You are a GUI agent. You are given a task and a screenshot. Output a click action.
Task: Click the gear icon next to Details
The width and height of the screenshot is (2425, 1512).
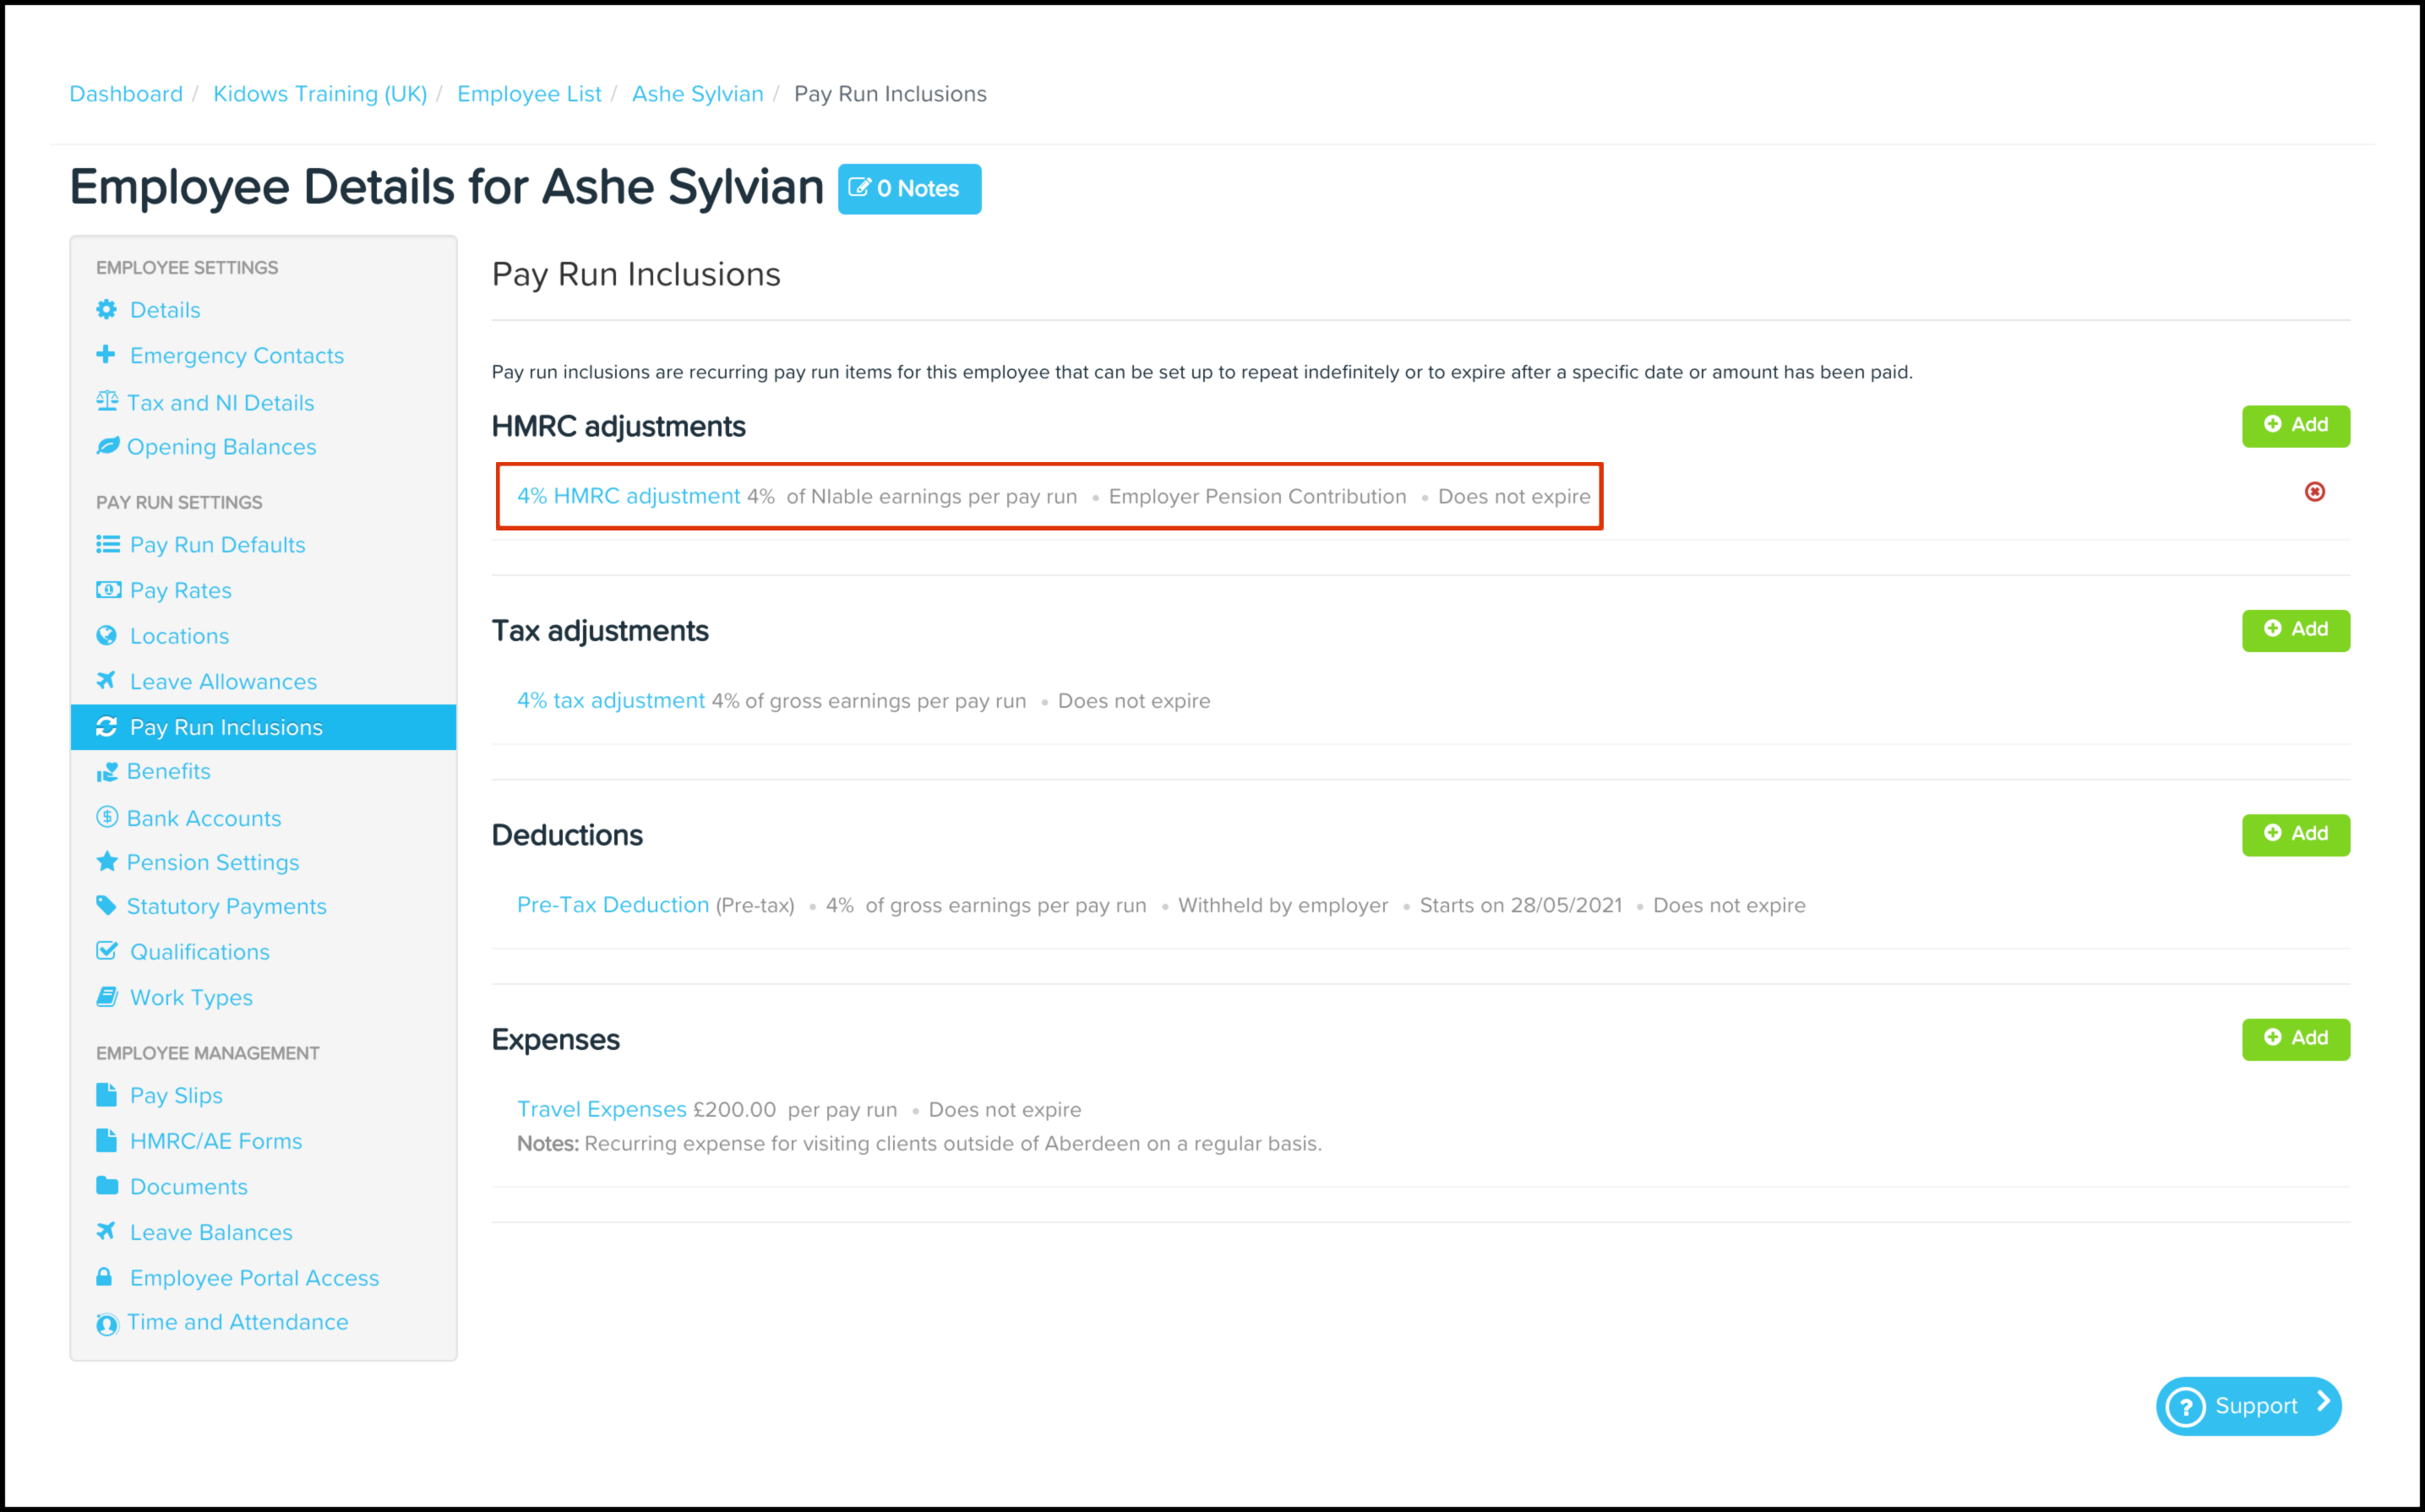pyautogui.click(x=107, y=310)
